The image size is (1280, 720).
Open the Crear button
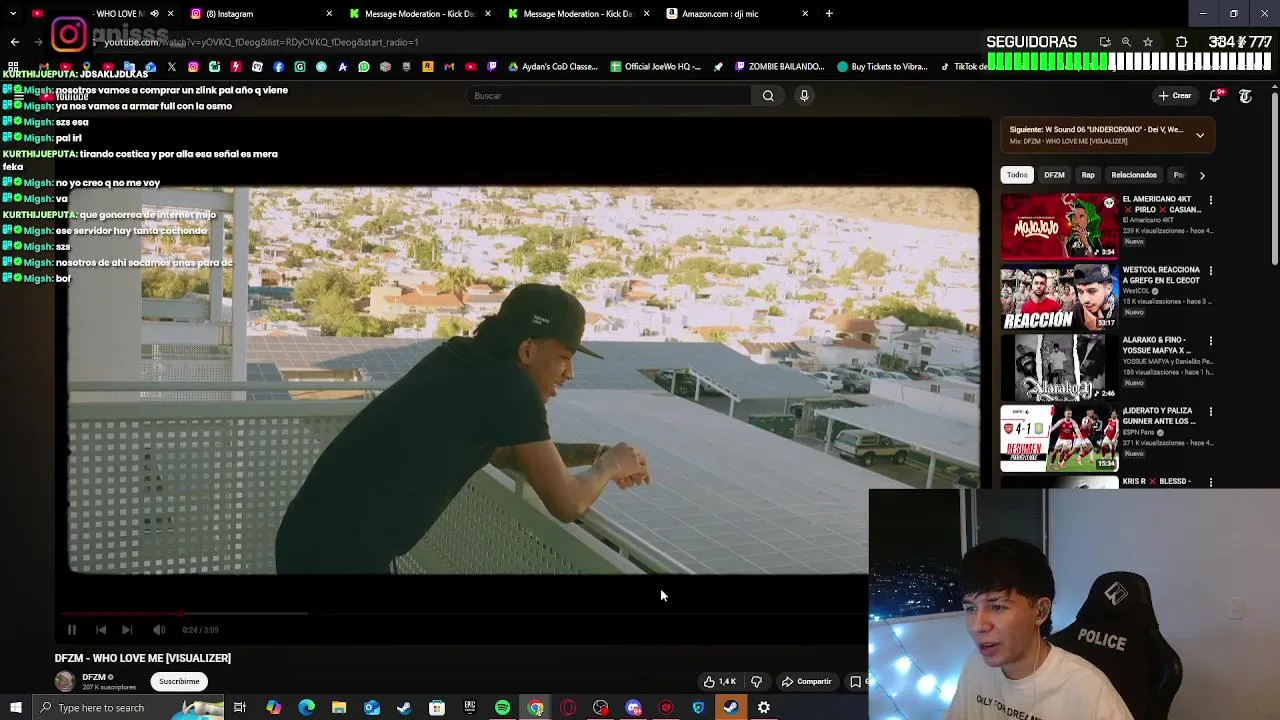tap(1175, 96)
